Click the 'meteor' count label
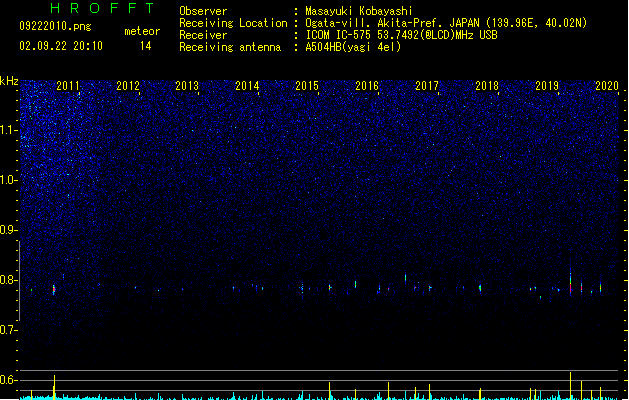 pyautogui.click(x=142, y=31)
